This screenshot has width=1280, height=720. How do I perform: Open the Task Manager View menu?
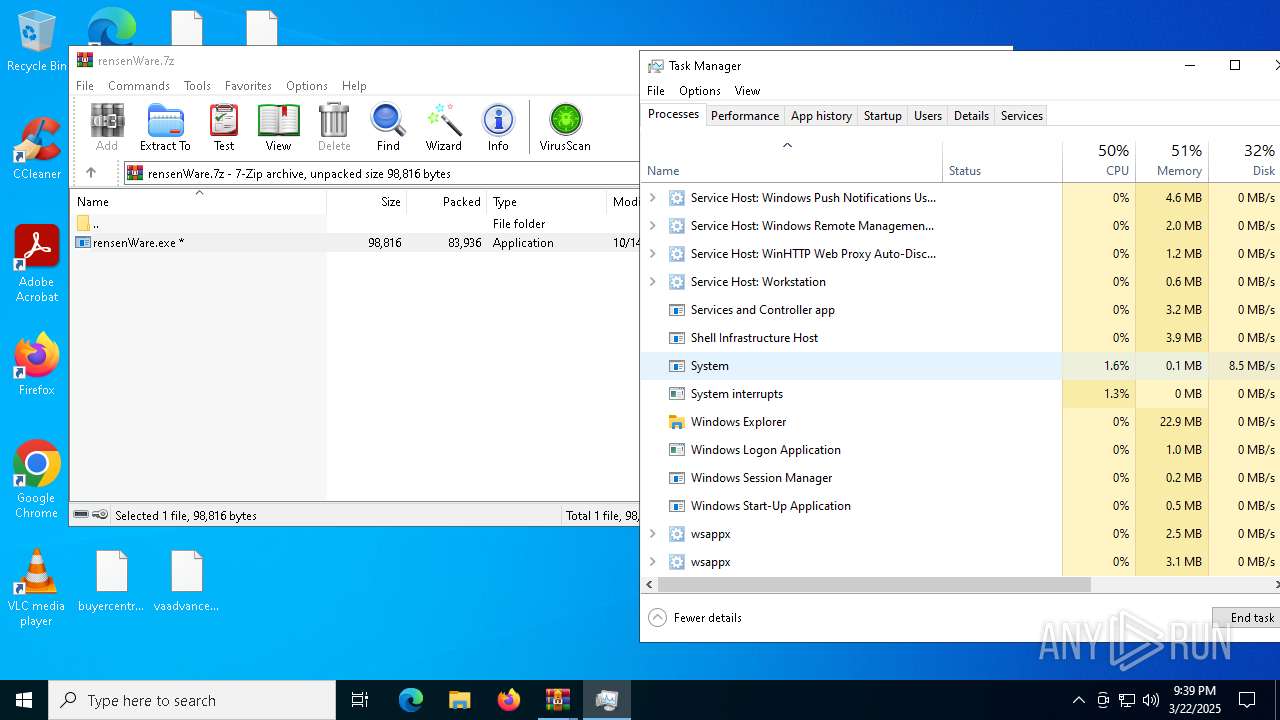click(747, 91)
